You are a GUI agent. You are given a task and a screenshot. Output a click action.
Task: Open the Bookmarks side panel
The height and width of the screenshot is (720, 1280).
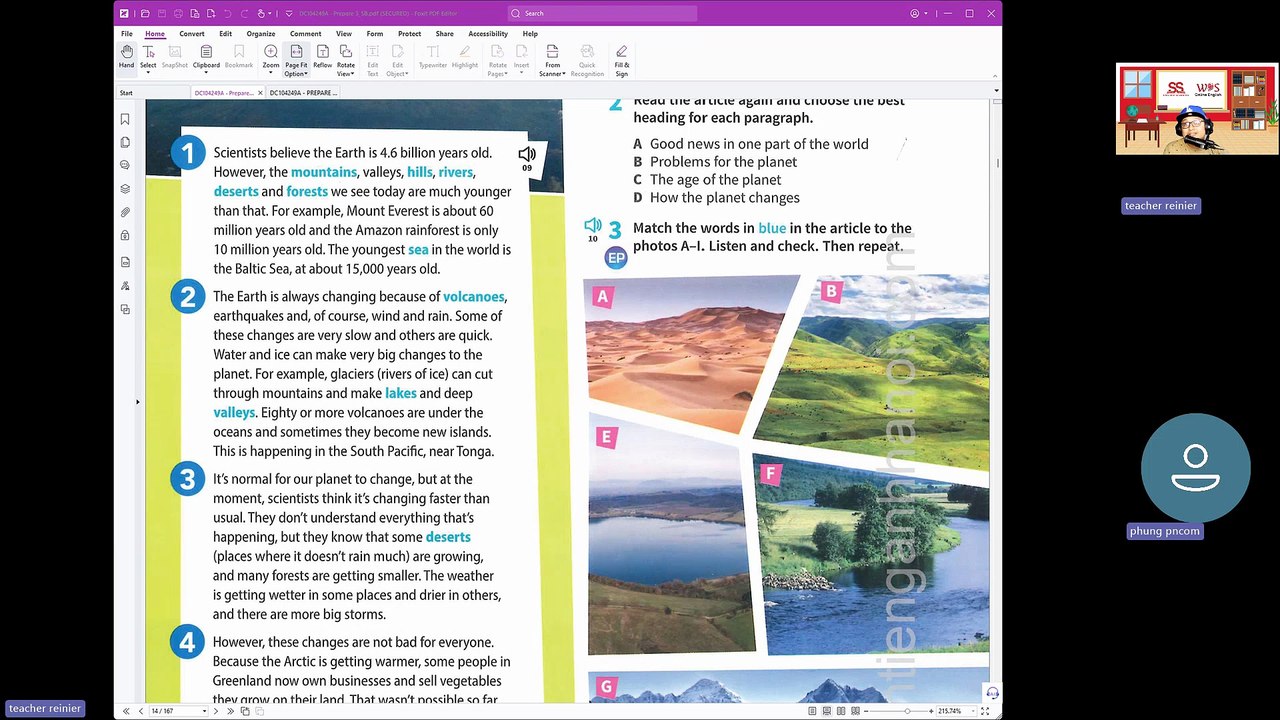point(125,119)
